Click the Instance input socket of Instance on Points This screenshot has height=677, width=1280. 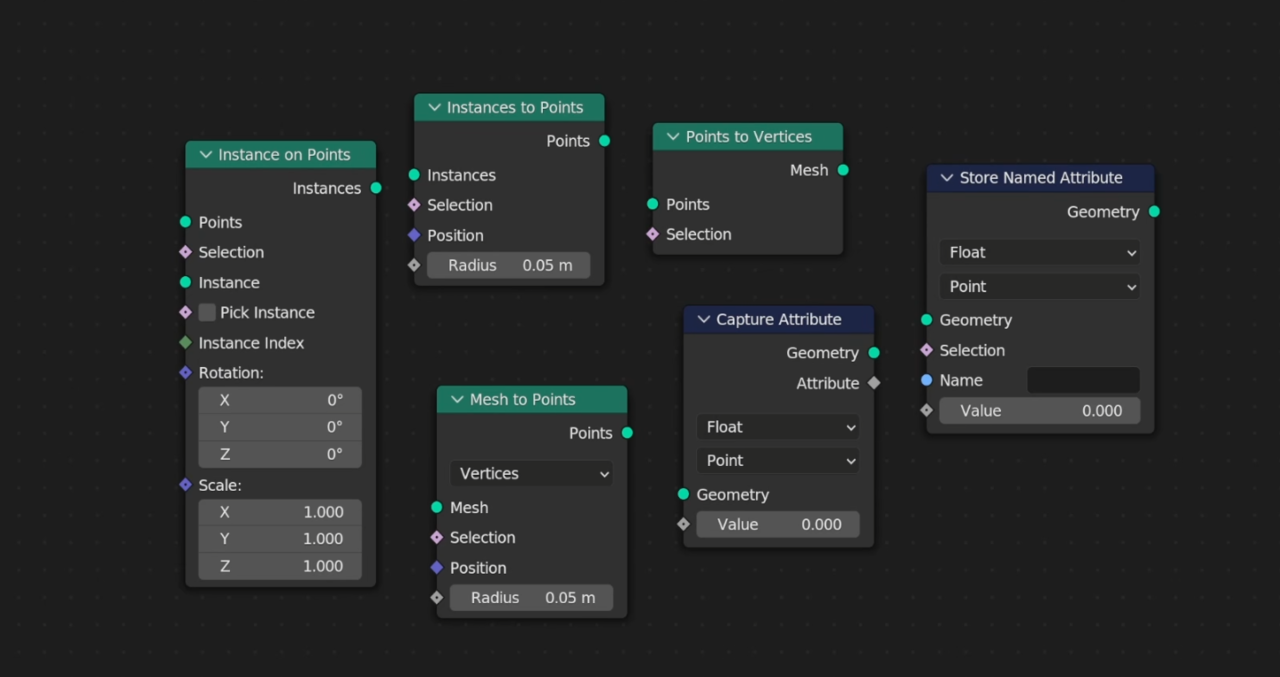pos(185,282)
